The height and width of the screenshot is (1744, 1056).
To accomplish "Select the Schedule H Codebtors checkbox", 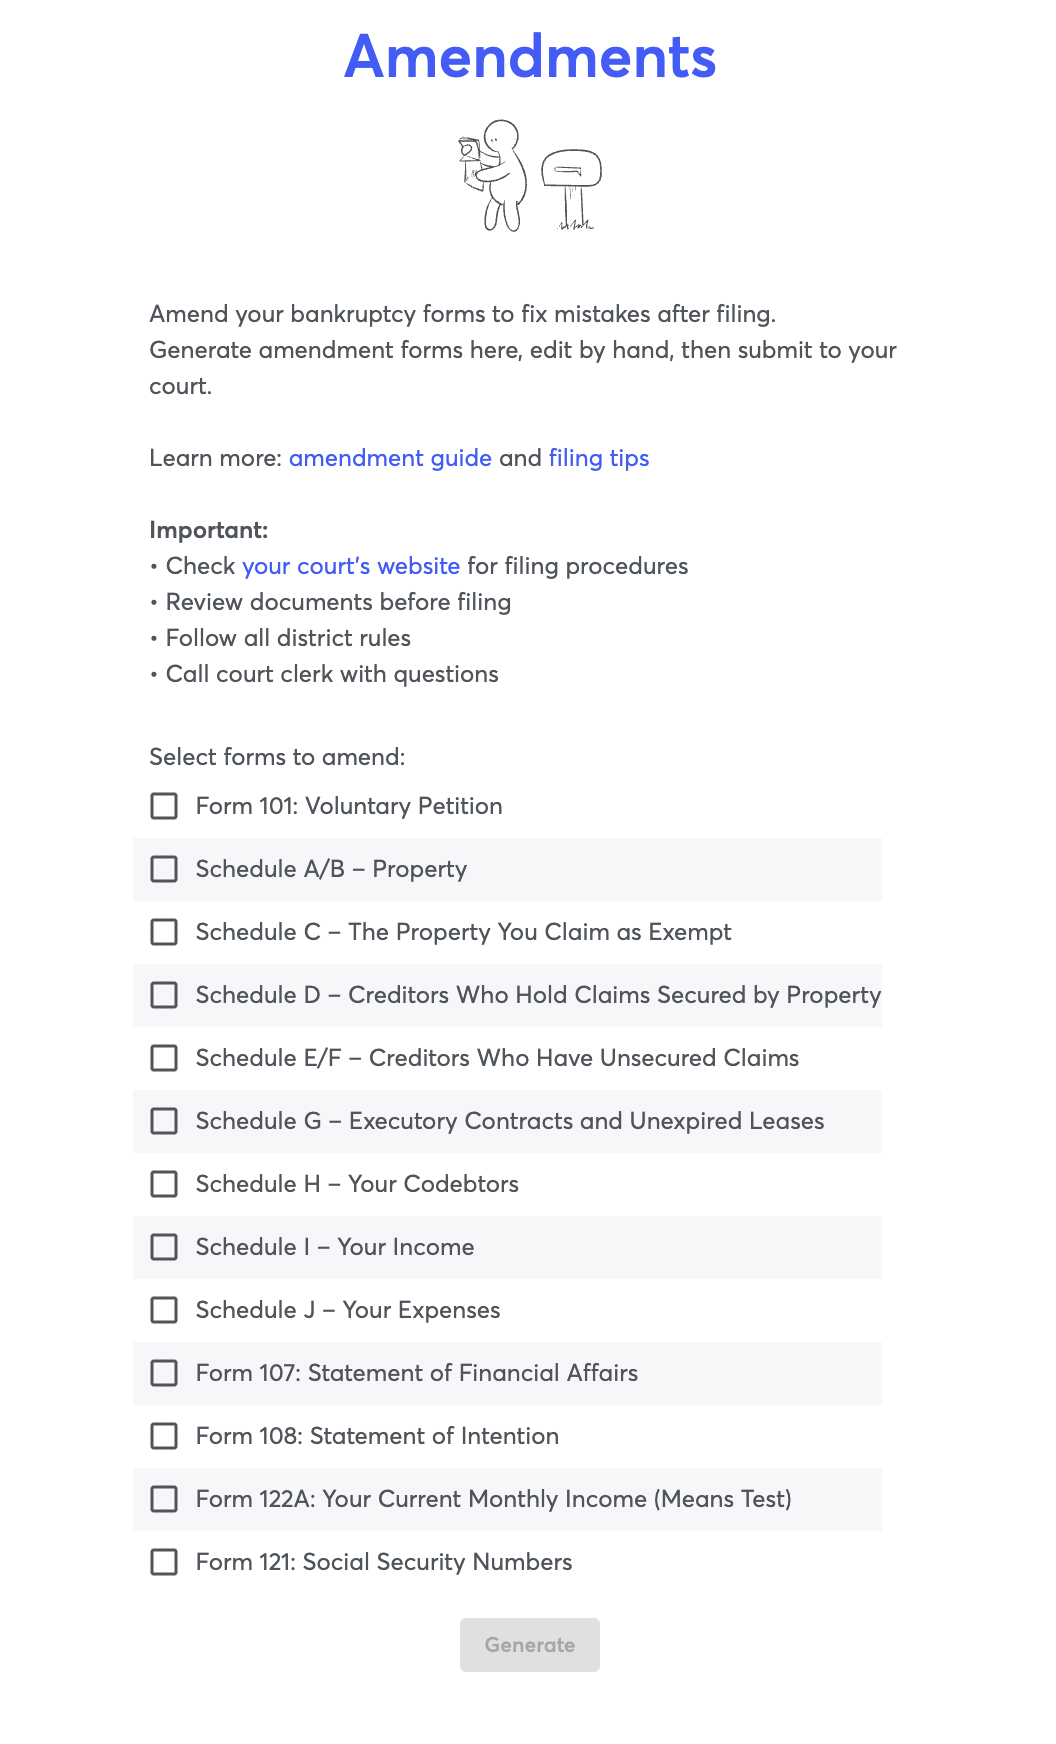I will tap(164, 1184).
